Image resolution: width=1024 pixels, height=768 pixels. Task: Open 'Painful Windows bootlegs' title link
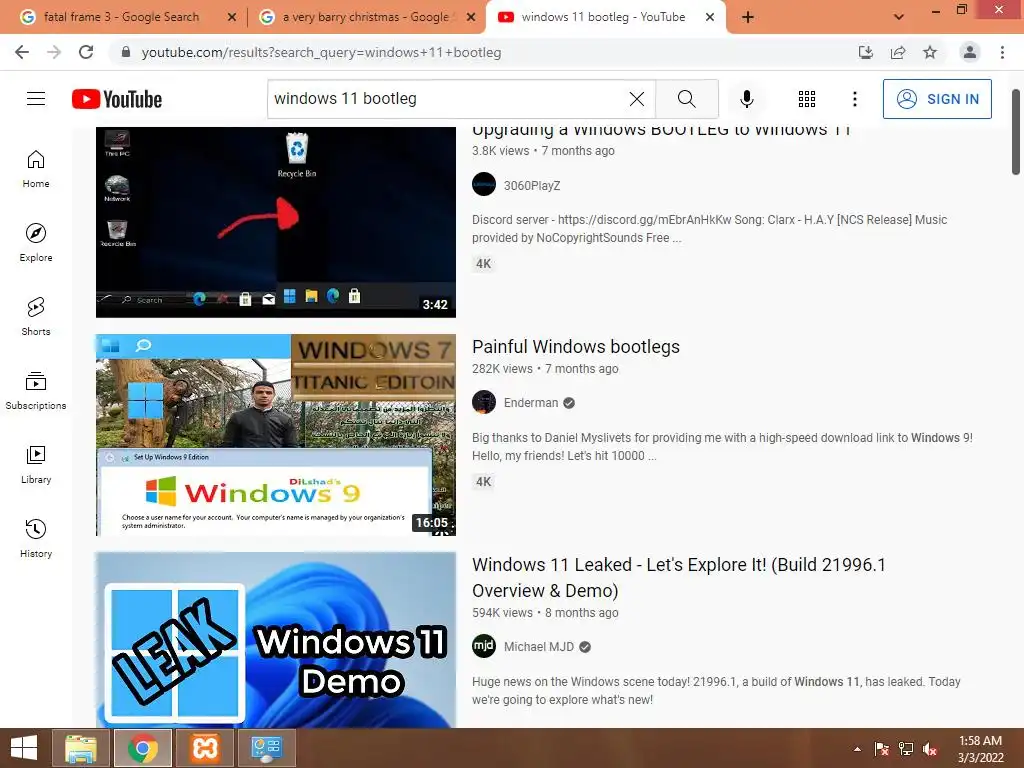(x=575, y=347)
